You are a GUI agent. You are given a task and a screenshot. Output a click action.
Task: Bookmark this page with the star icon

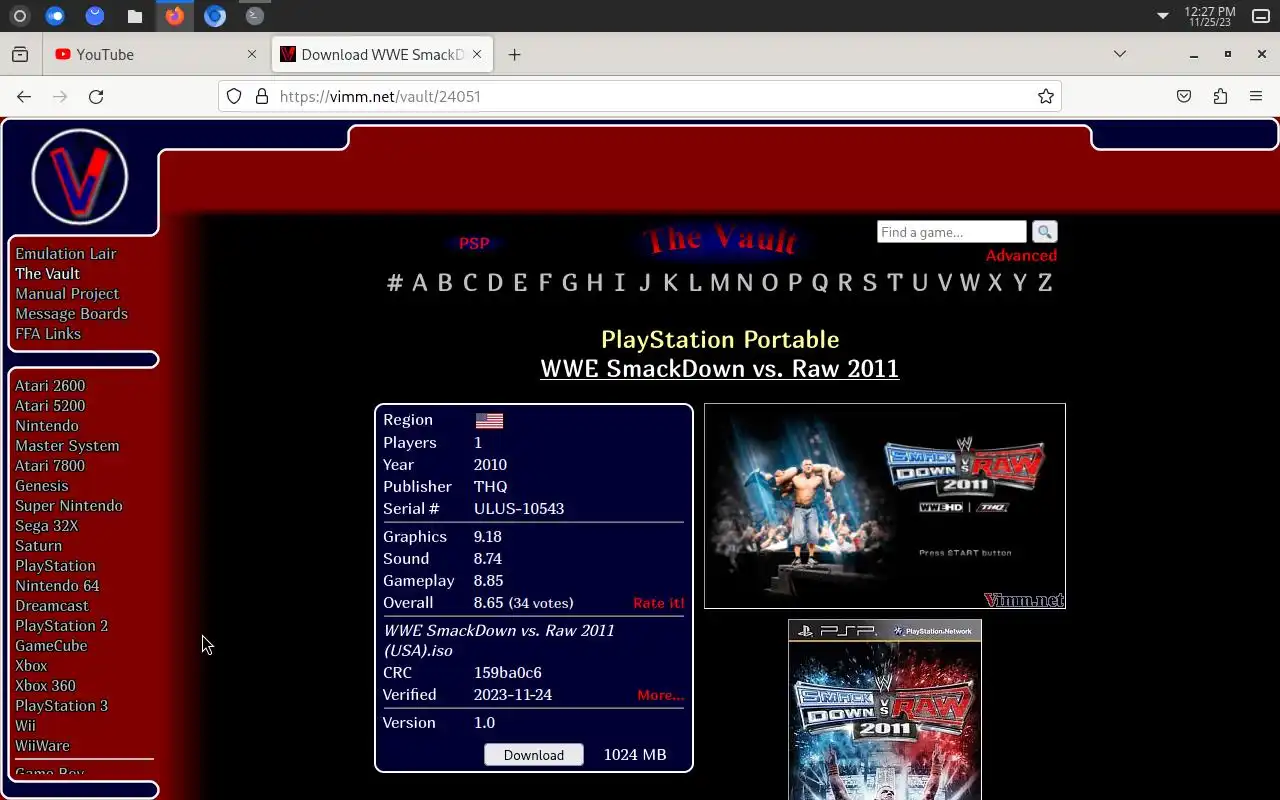pyautogui.click(x=1045, y=97)
